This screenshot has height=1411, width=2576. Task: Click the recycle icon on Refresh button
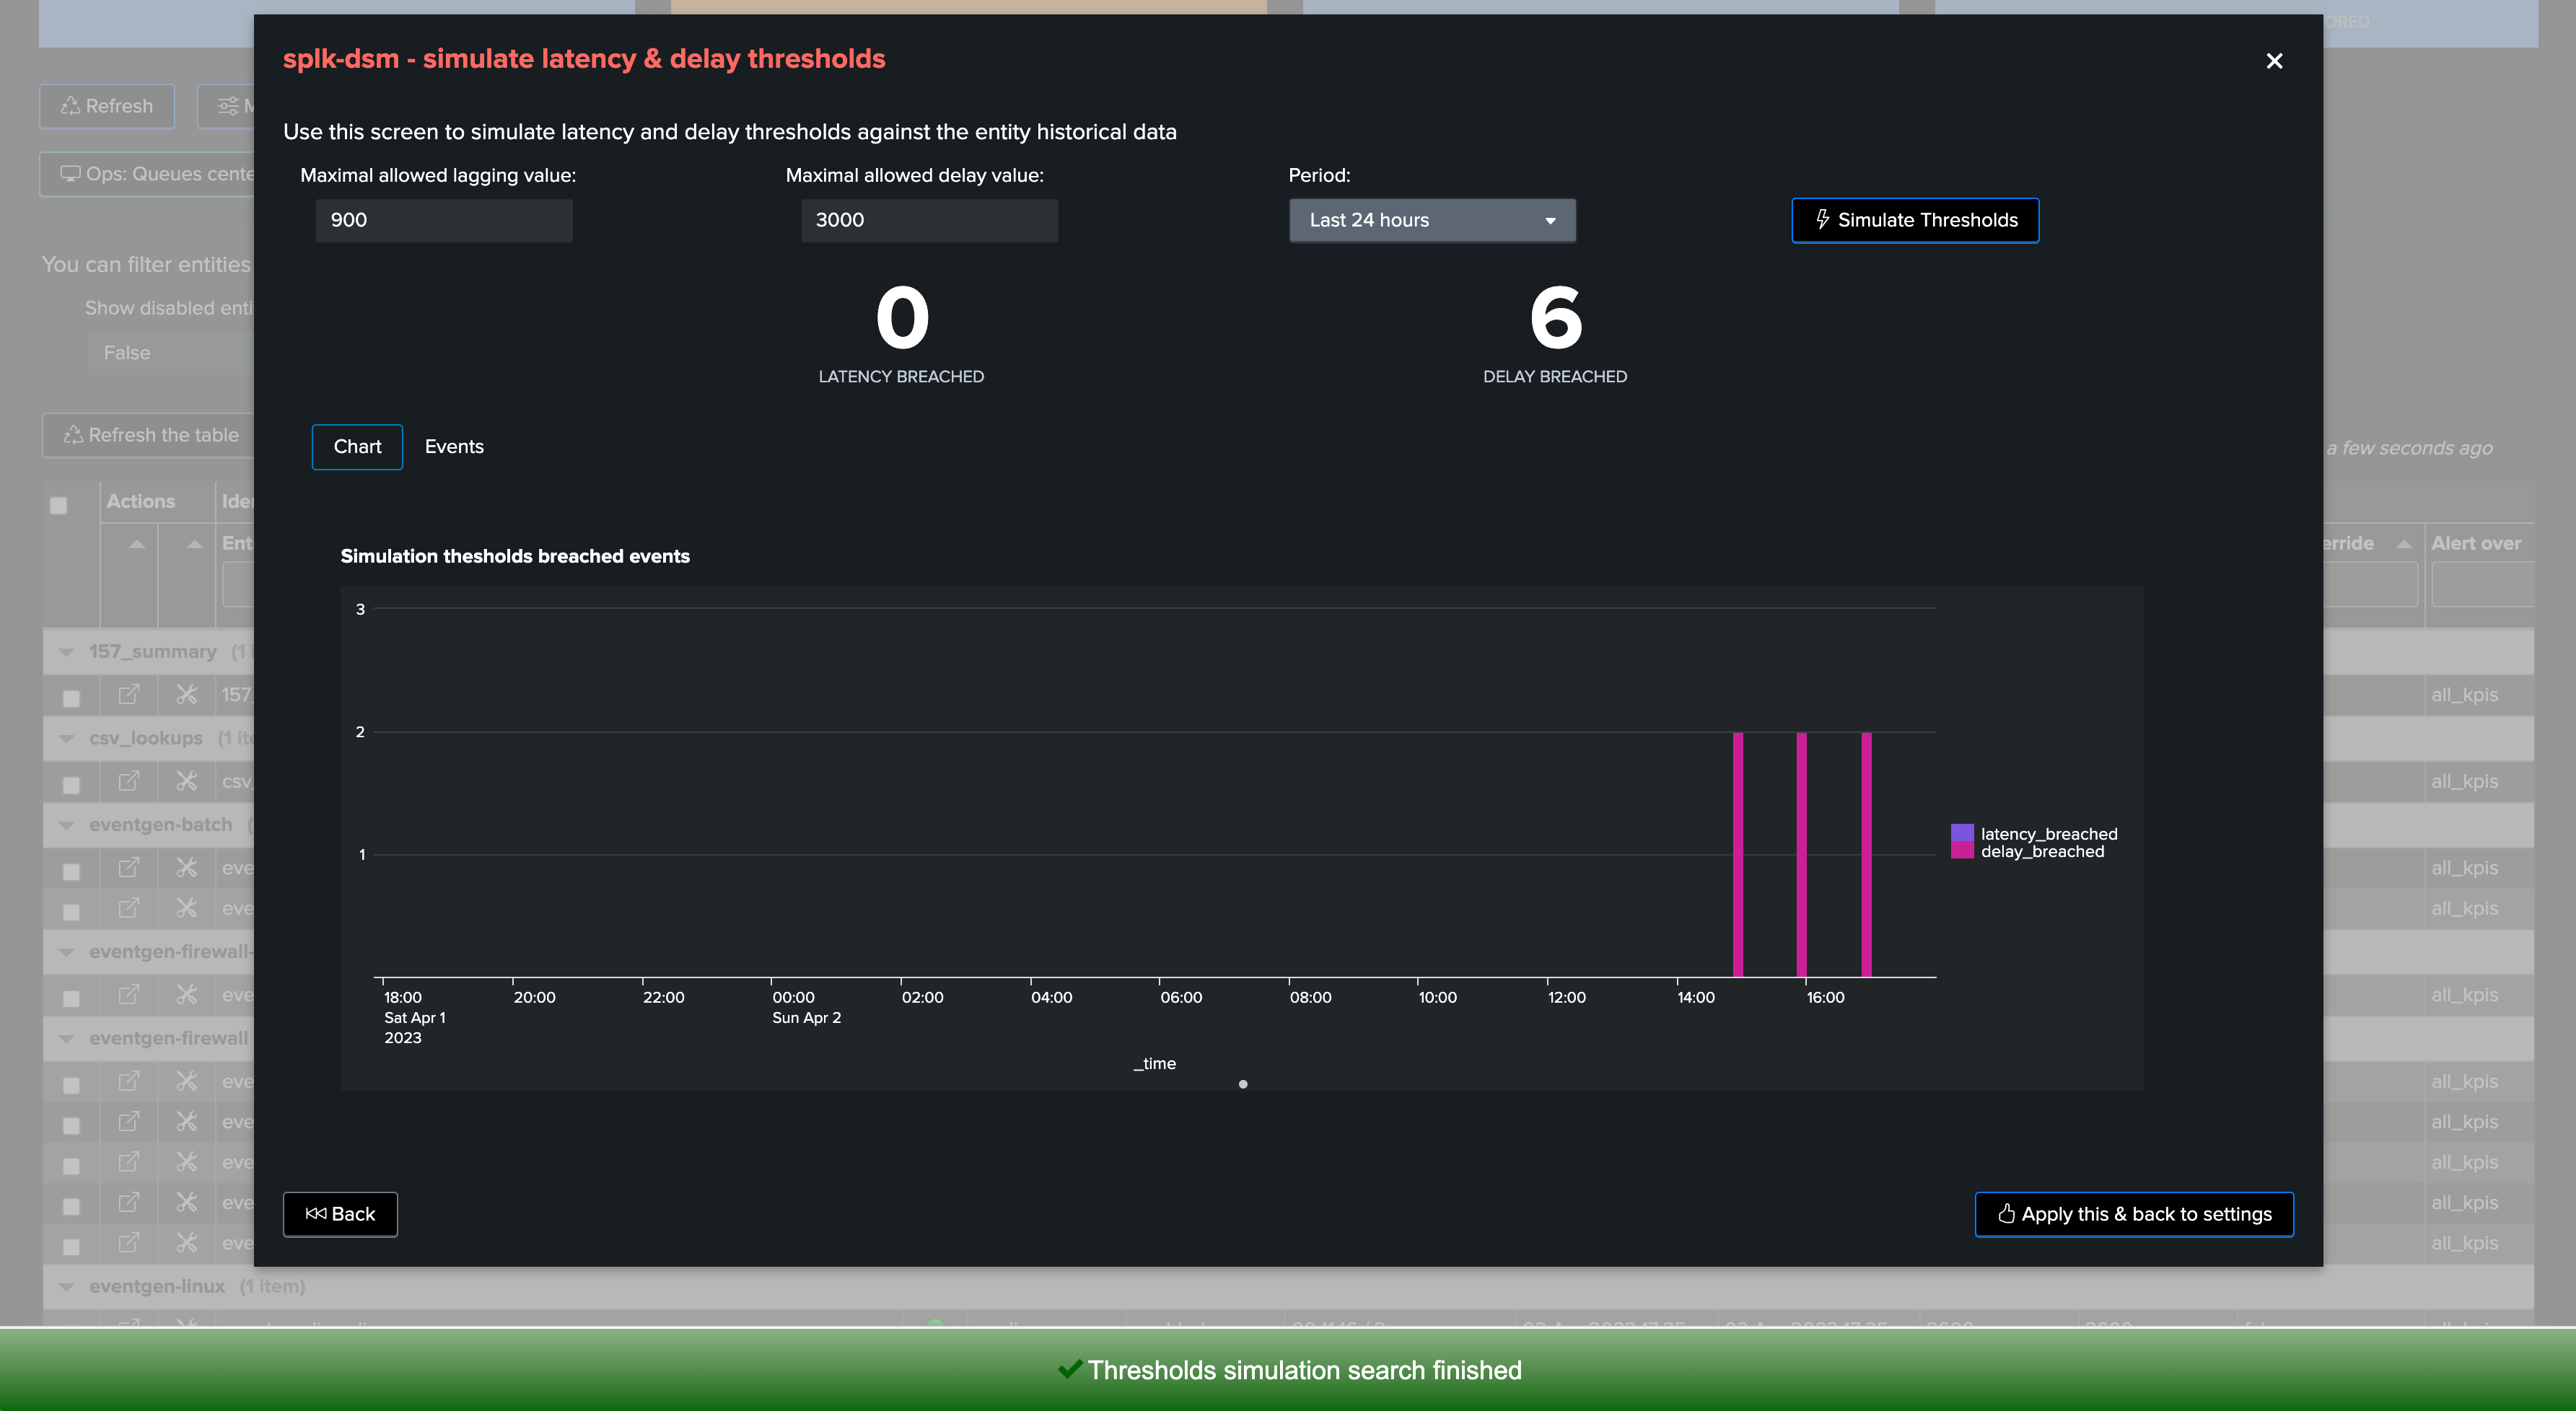(x=70, y=106)
